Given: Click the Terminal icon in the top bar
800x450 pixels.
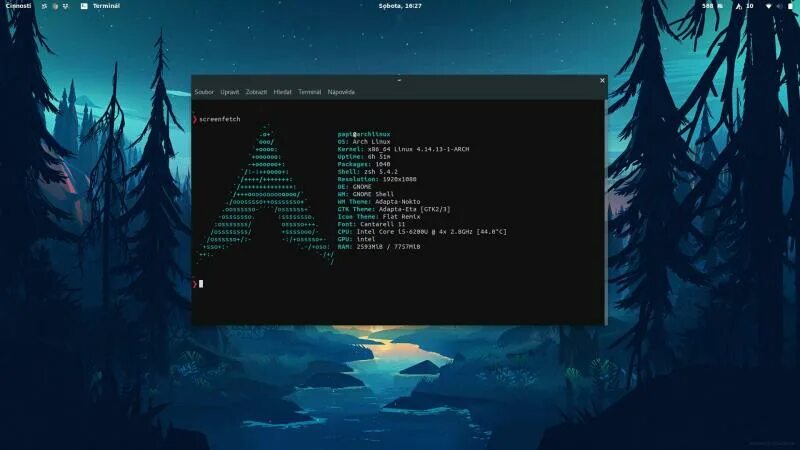Looking at the screenshot, I should pos(84,6).
